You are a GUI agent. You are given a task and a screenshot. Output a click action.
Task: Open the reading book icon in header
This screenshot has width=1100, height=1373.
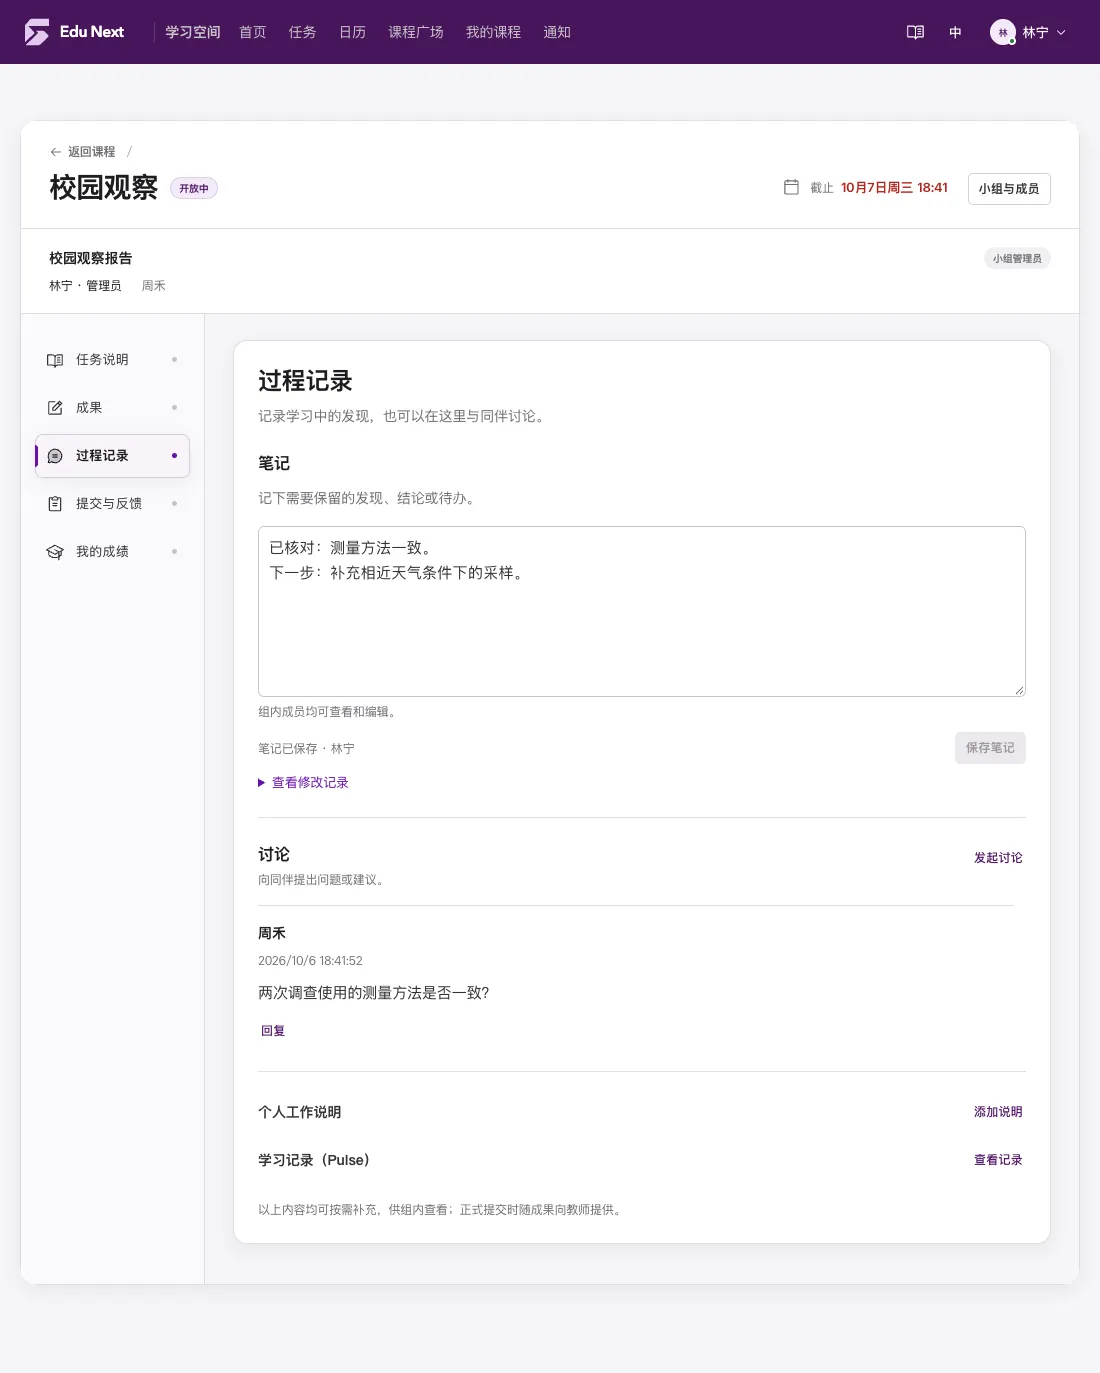point(915,32)
